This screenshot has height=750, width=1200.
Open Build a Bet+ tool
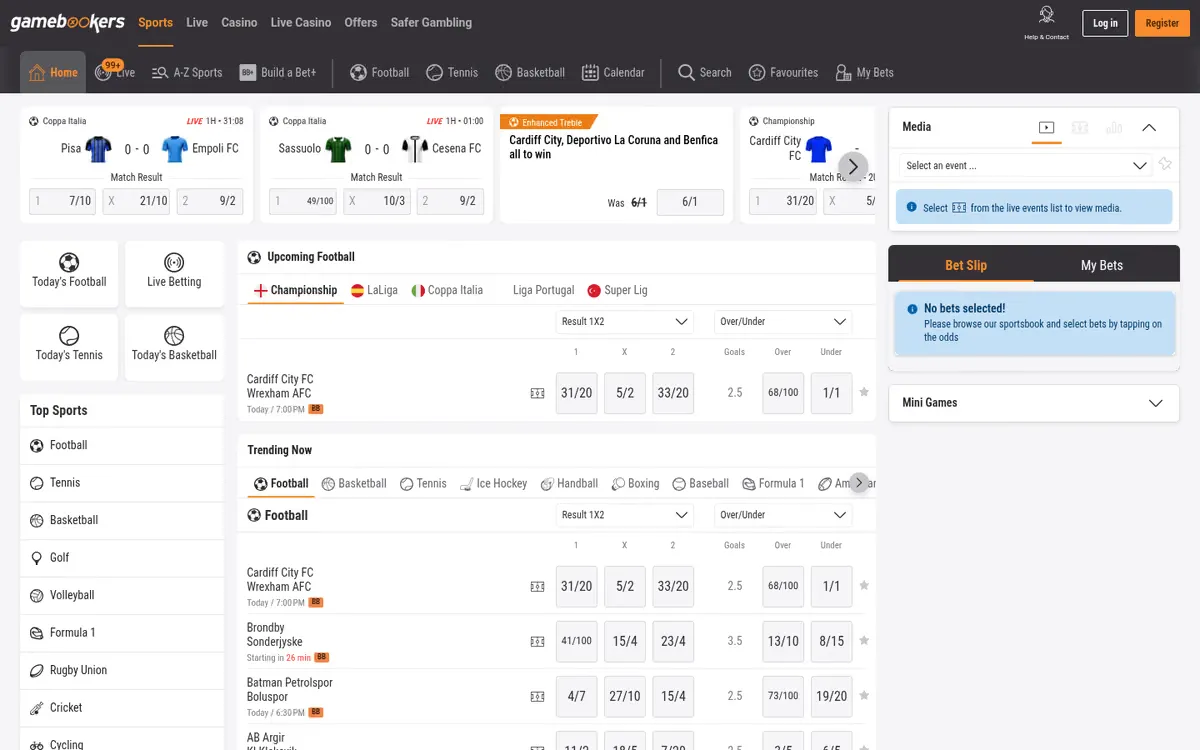[278, 72]
